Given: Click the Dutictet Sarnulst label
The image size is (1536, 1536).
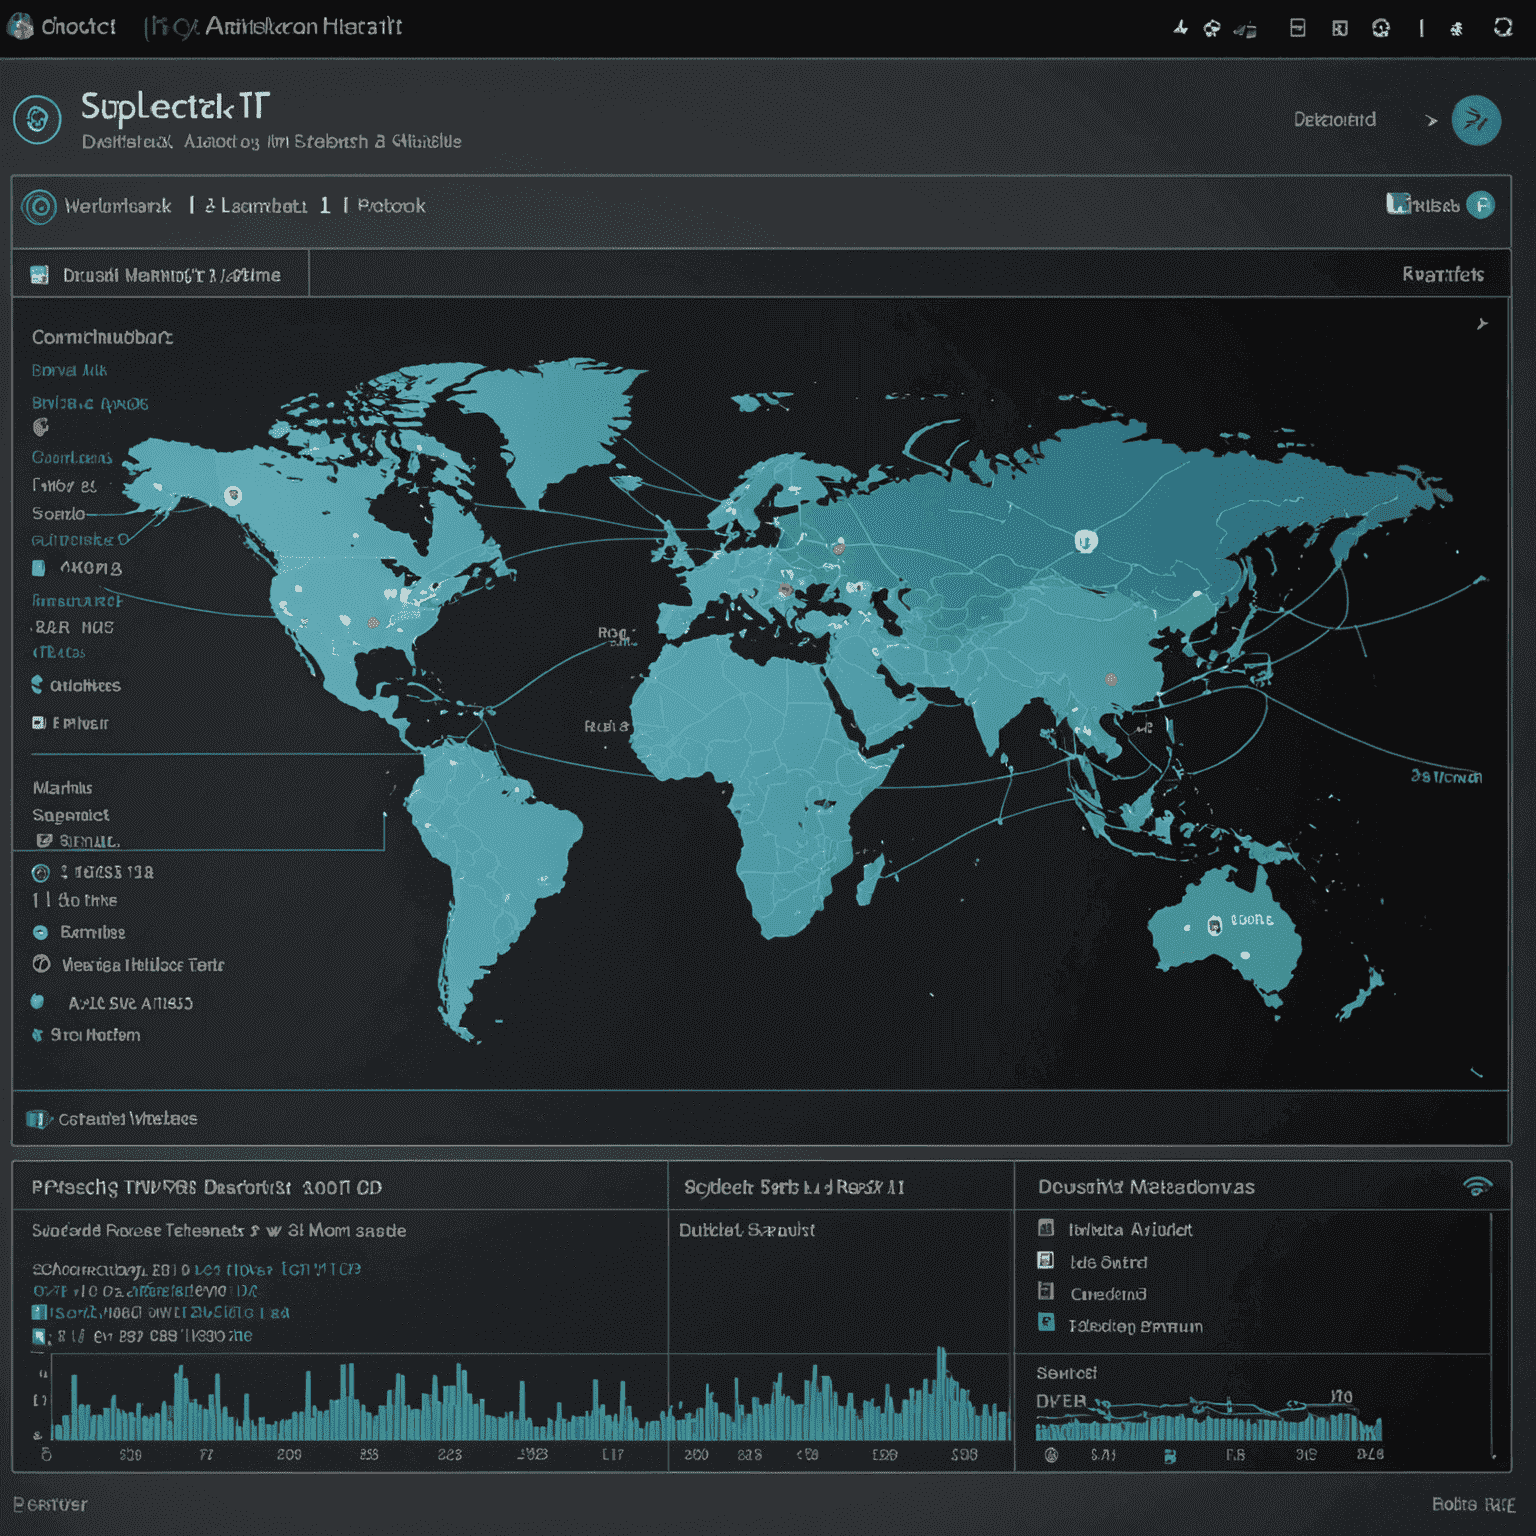Looking at the screenshot, I should click(x=746, y=1230).
